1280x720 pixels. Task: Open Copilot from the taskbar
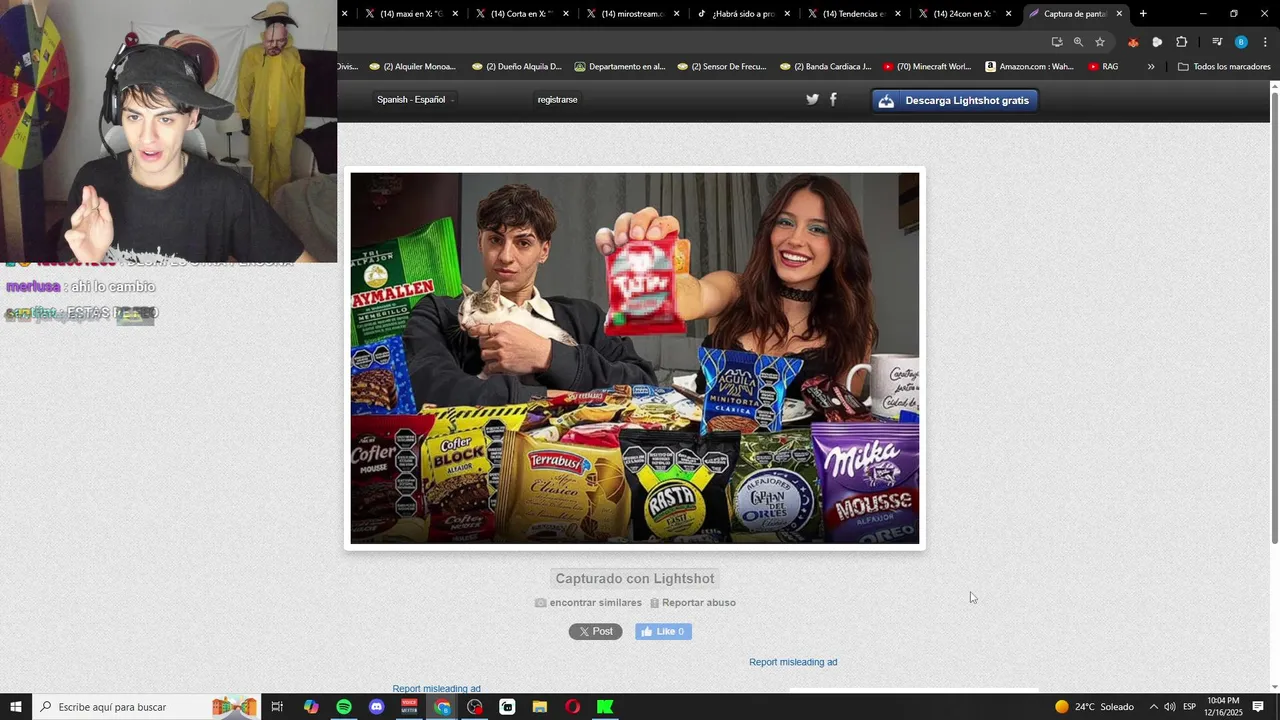(311, 707)
